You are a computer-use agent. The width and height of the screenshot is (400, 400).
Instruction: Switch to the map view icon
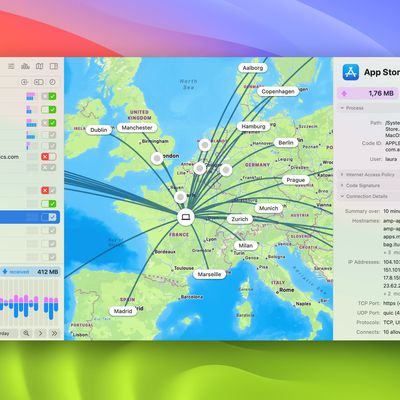click(40, 66)
